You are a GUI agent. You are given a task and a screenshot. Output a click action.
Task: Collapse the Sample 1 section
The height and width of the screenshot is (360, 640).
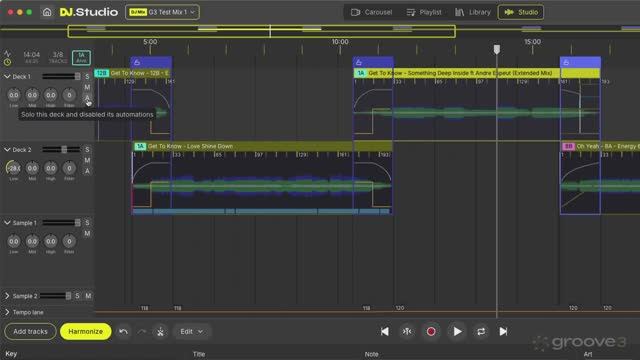point(7,223)
